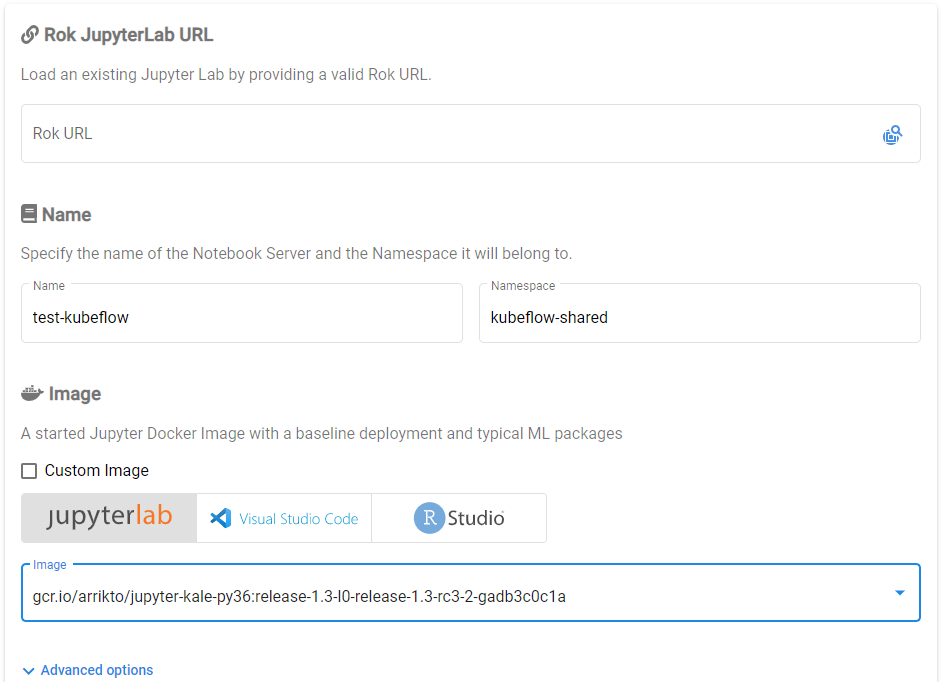Click the Custom Image label text

pyautogui.click(x=97, y=470)
